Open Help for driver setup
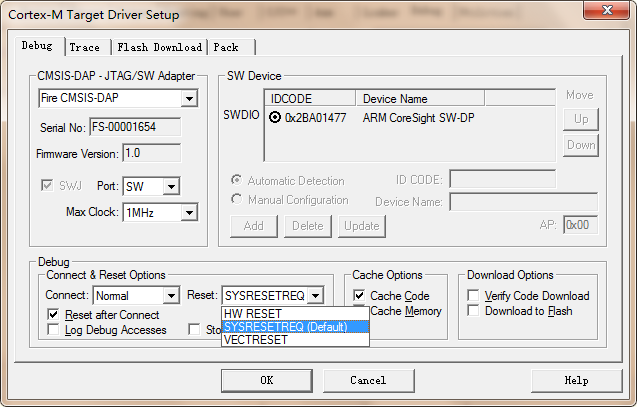Image resolution: width=637 pixels, height=407 pixels. [576, 381]
